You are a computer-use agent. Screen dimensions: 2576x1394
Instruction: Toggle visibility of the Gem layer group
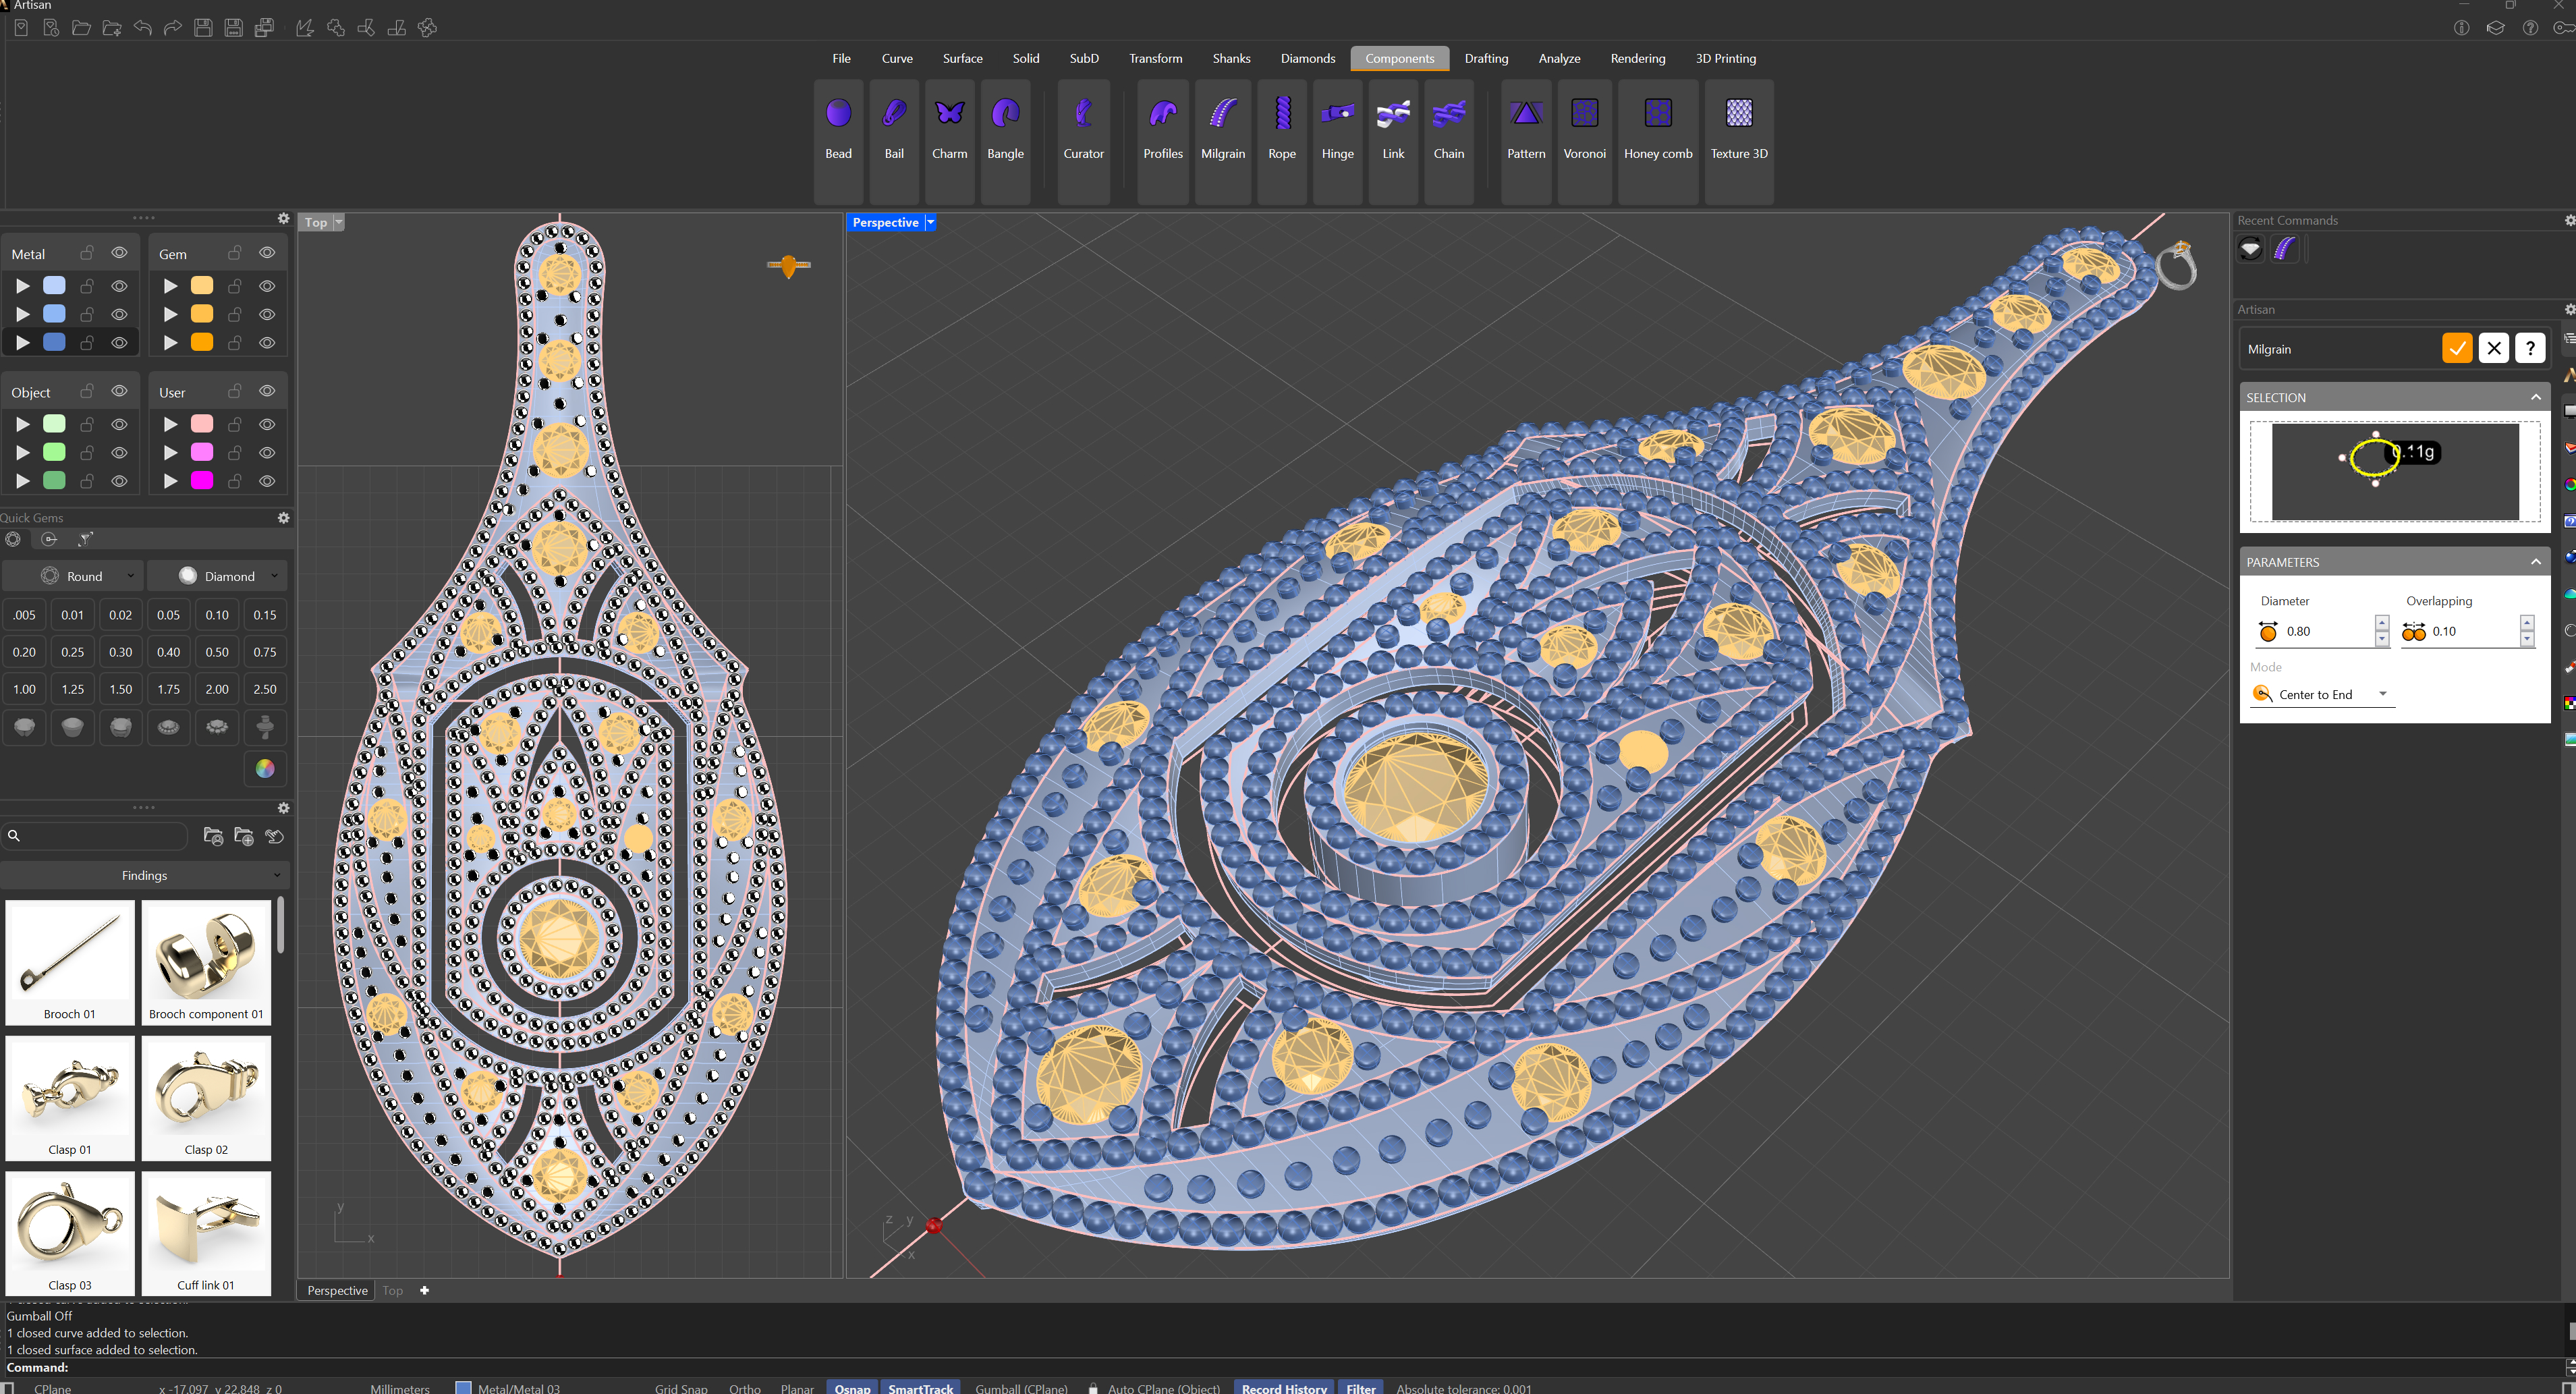(x=267, y=253)
